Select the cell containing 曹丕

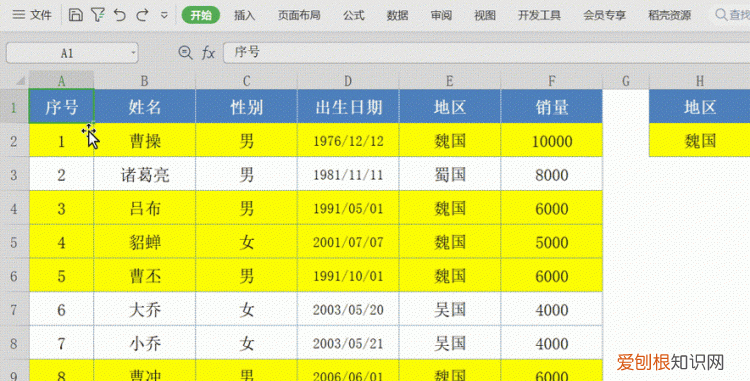[x=144, y=276]
